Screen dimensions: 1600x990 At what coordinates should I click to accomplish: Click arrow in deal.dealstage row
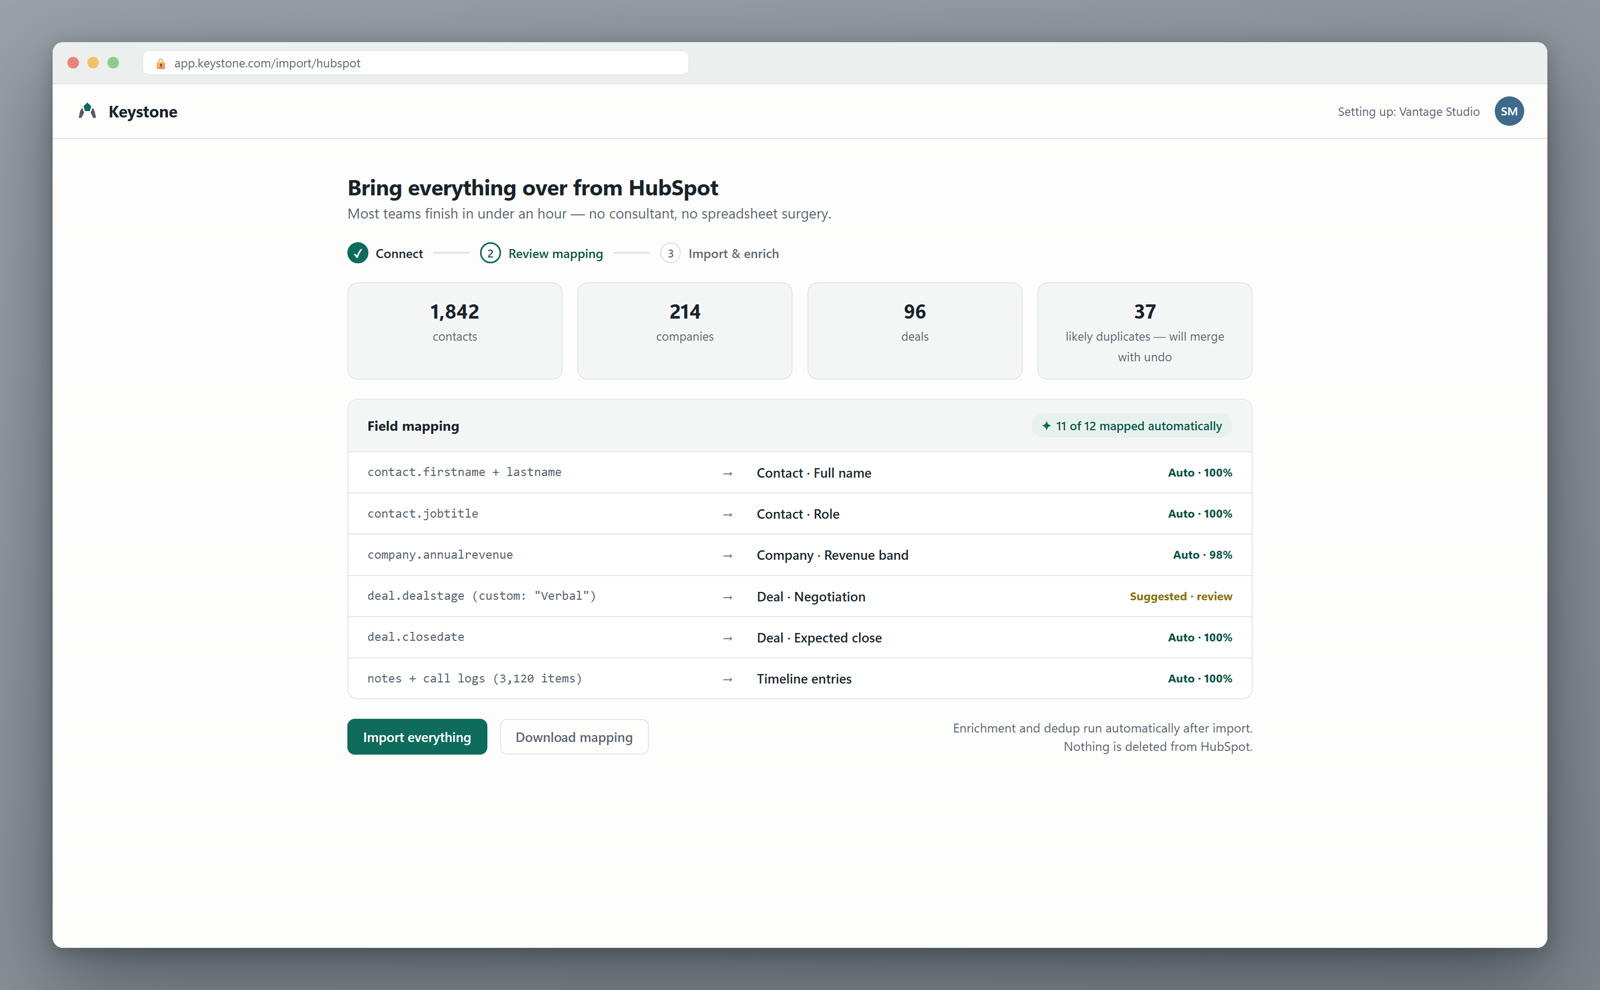(x=728, y=597)
